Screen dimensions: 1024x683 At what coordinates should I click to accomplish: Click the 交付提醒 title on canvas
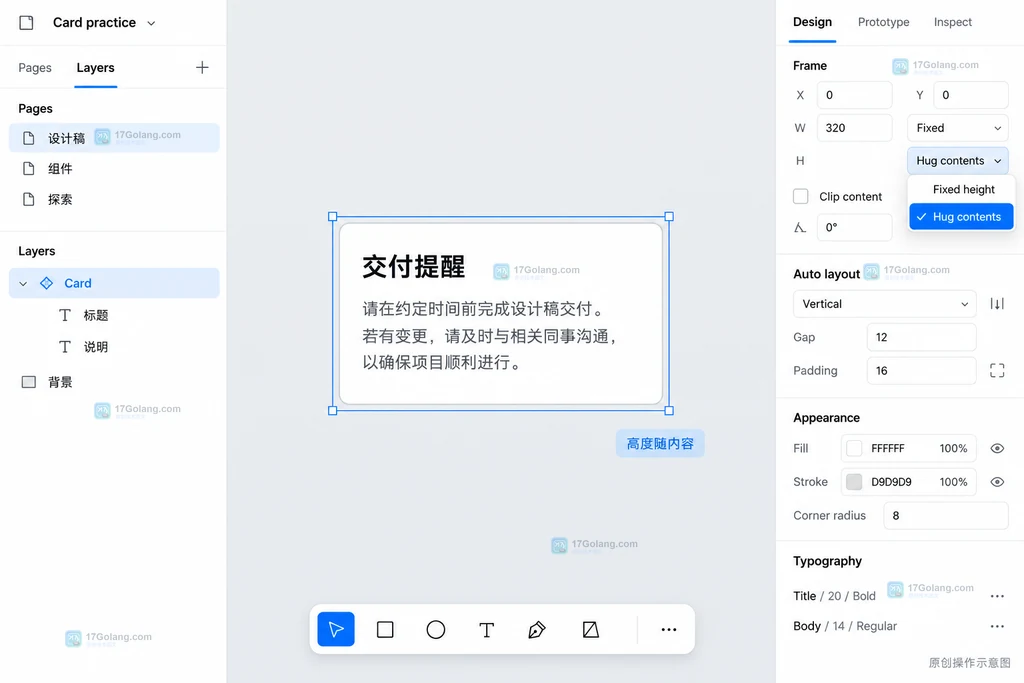pos(413,266)
